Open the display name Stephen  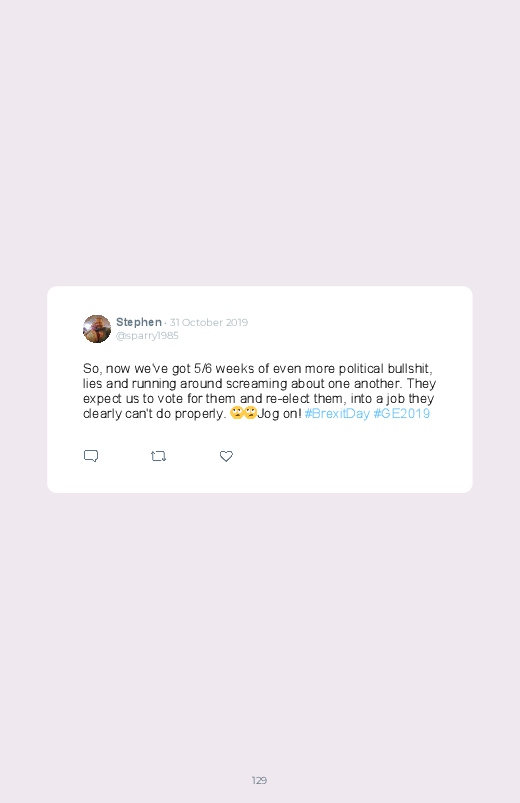(139, 322)
